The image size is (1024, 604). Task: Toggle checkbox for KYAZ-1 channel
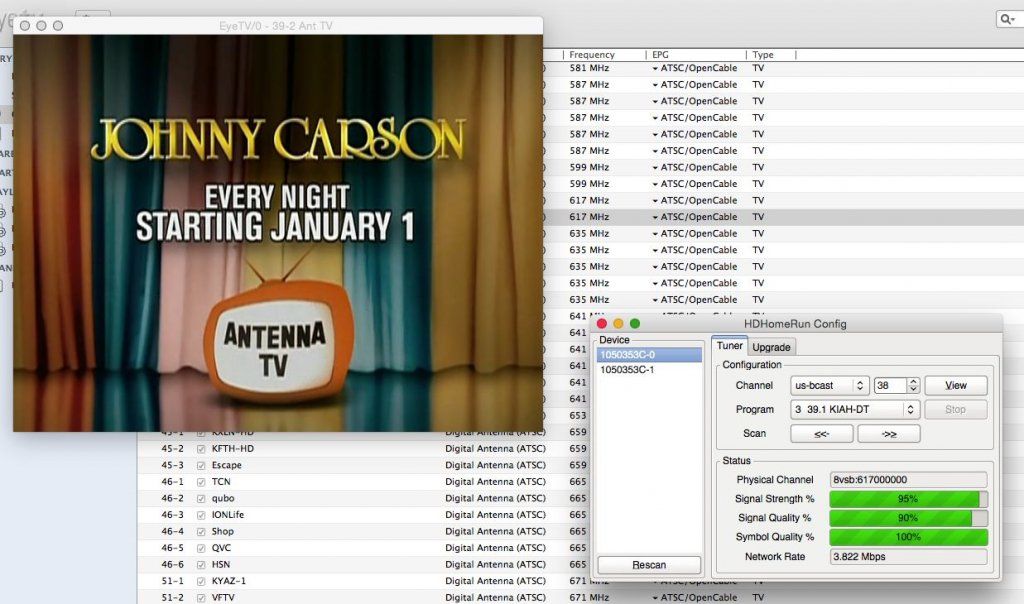pos(201,581)
